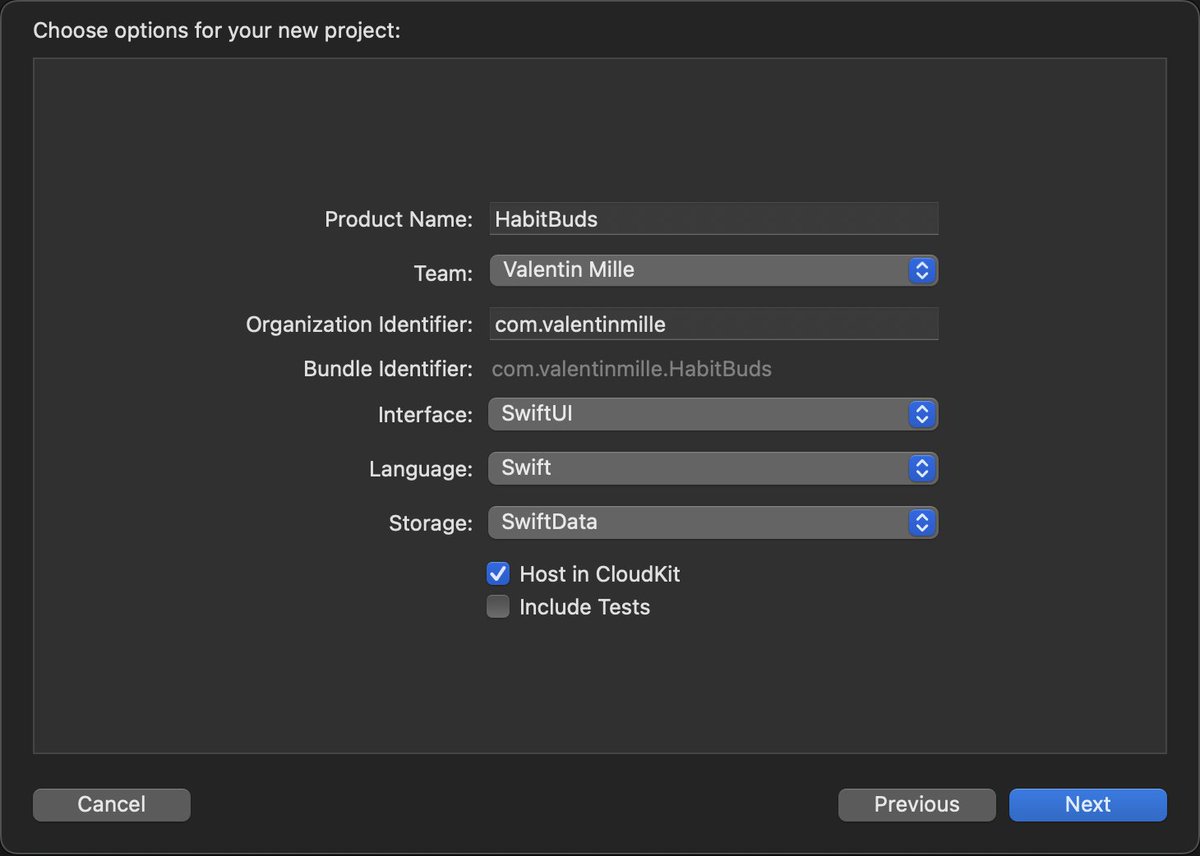Click the 'Host in CloudKit' label text
This screenshot has width=1200, height=856.
click(x=600, y=574)
